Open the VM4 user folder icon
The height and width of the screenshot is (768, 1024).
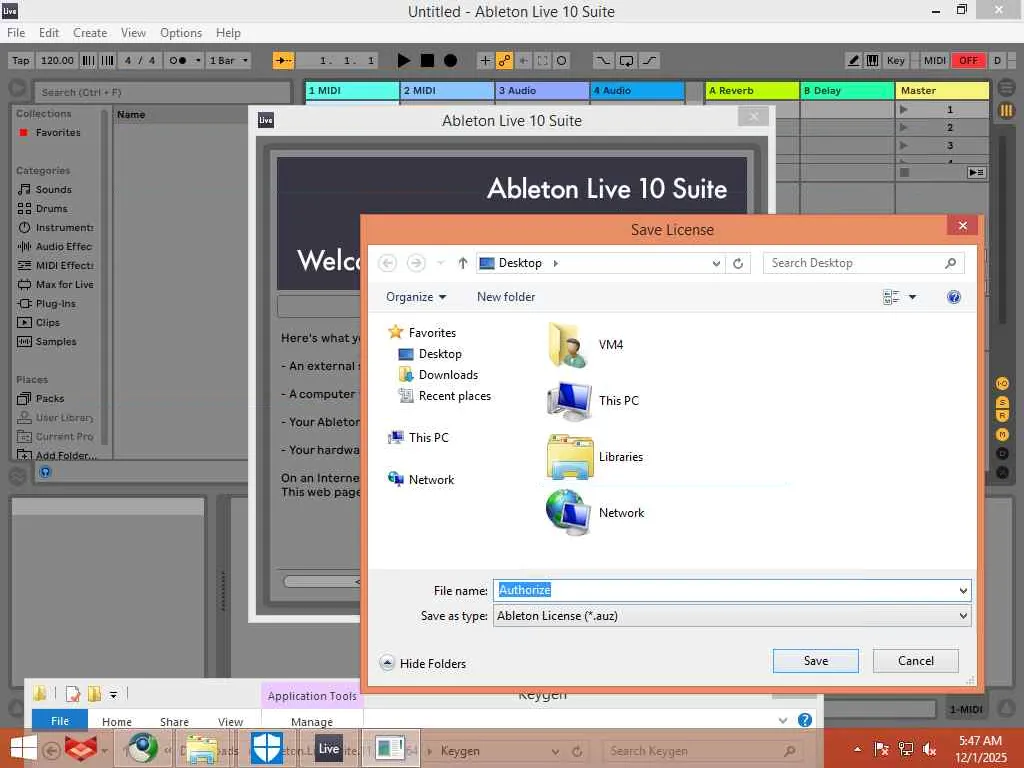point(568,345)
